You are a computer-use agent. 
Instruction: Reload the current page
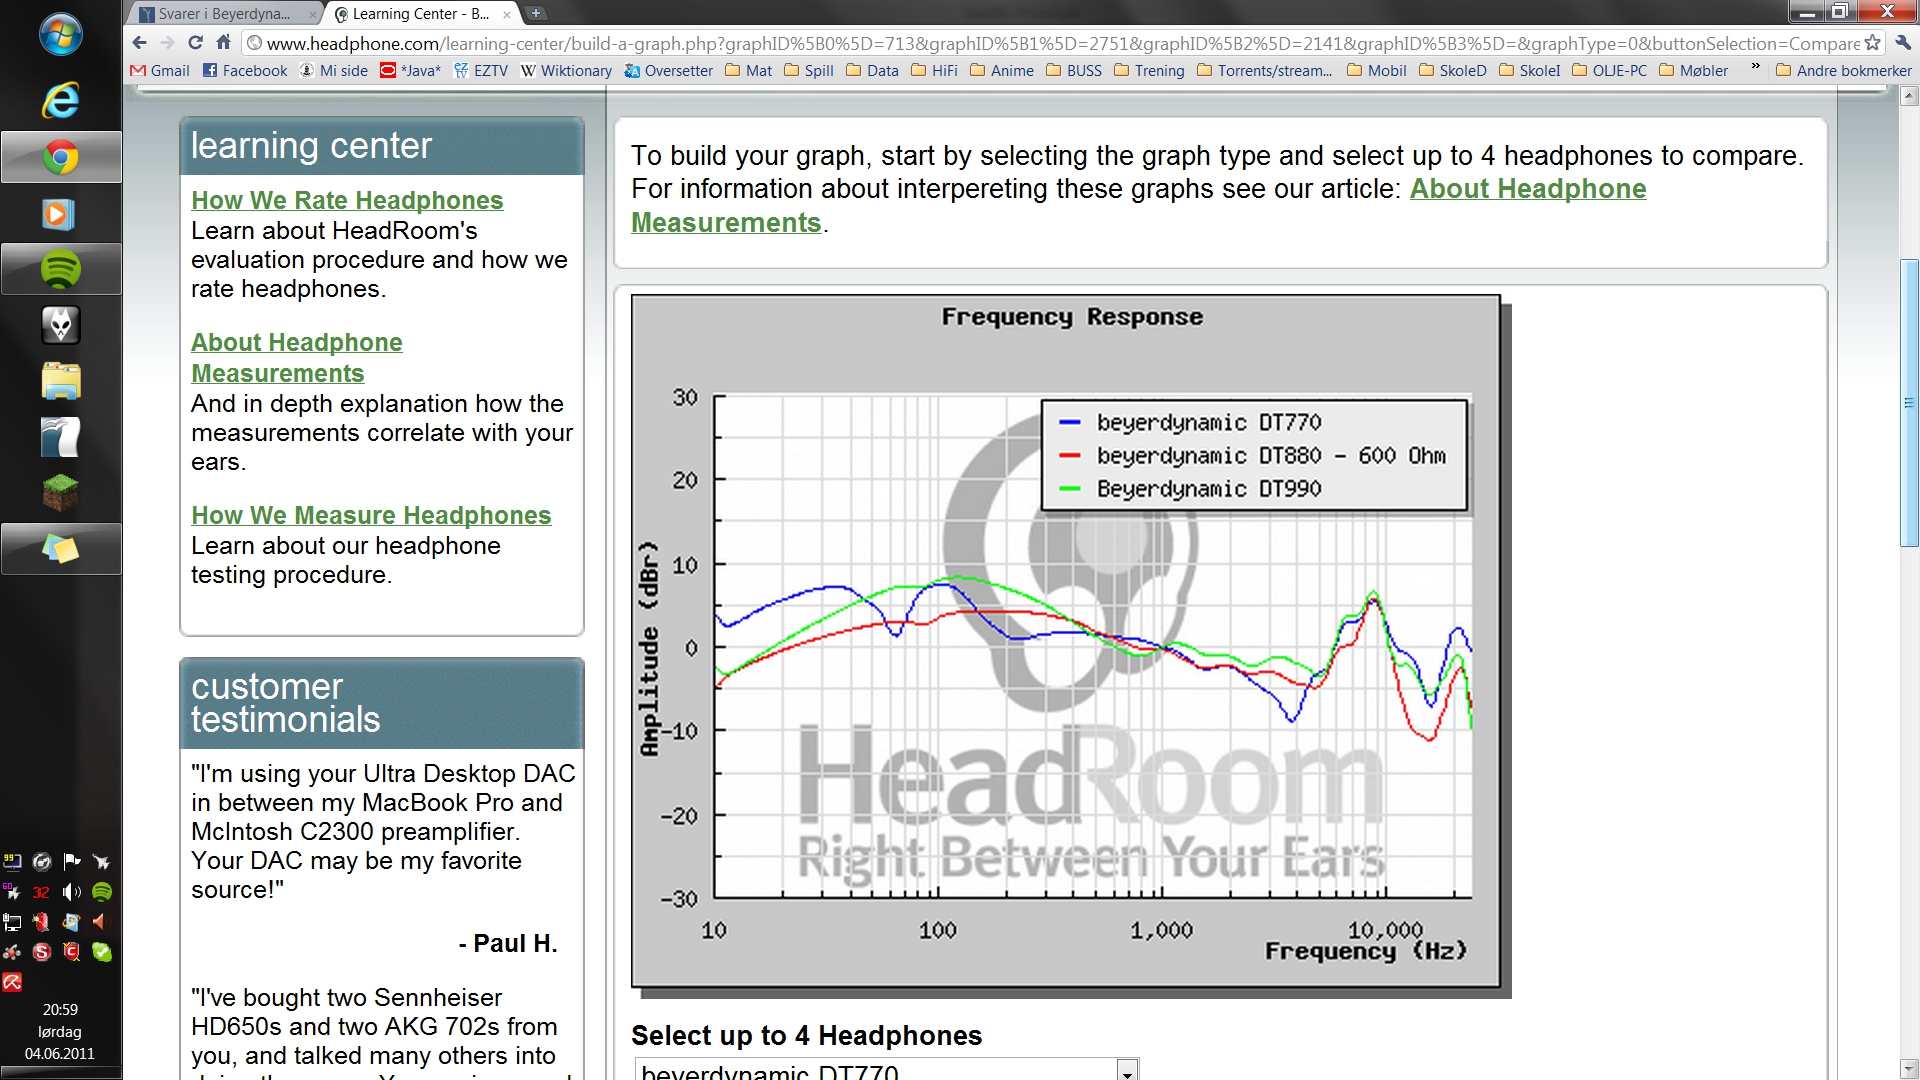click(196, 43)
